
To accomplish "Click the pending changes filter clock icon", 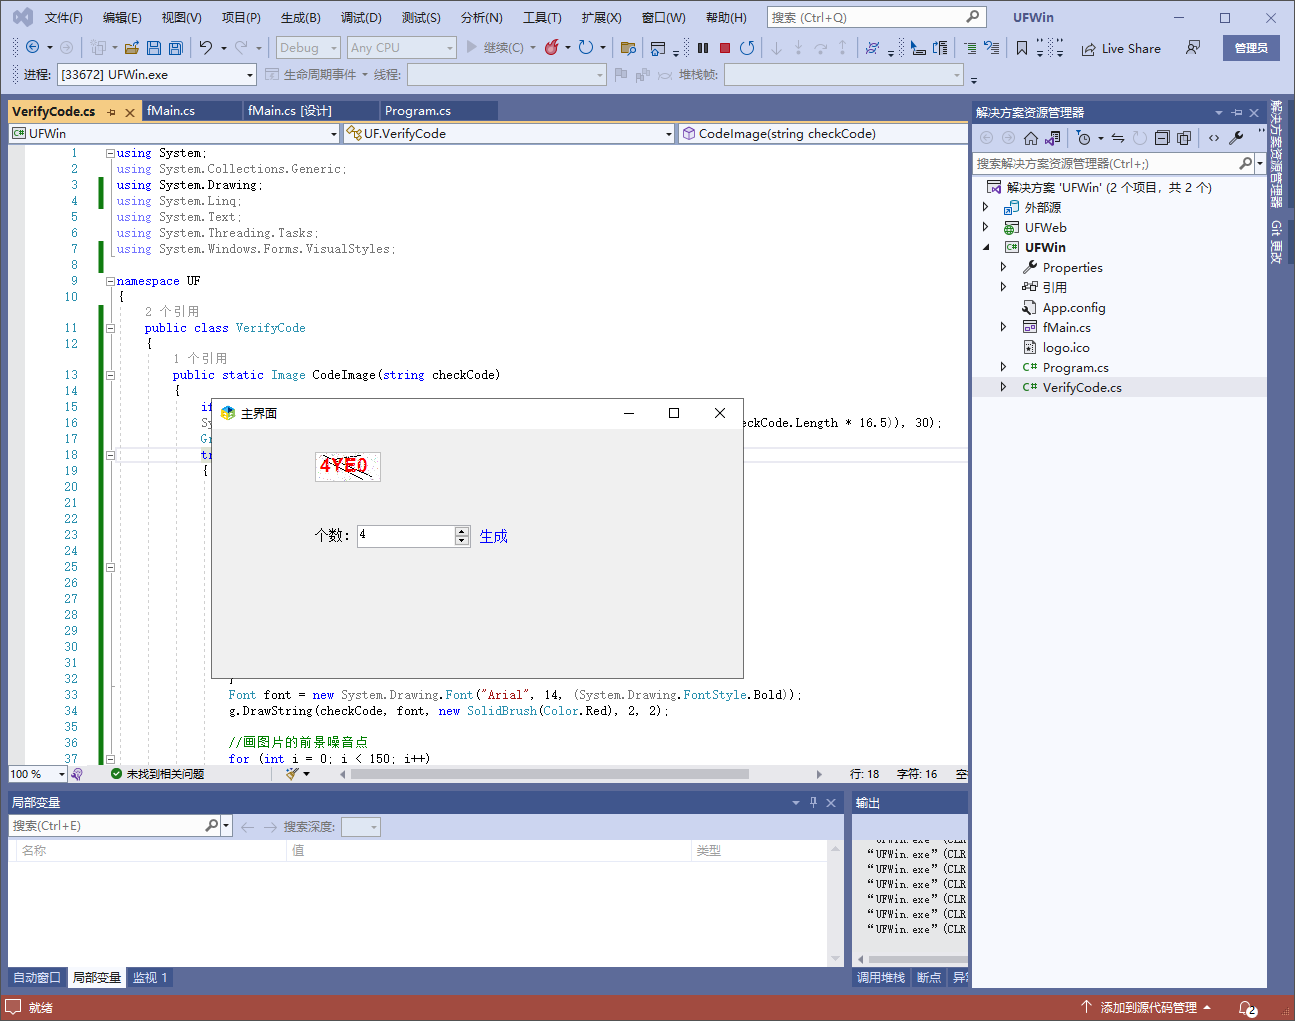I will click(x=1083, y=138).
